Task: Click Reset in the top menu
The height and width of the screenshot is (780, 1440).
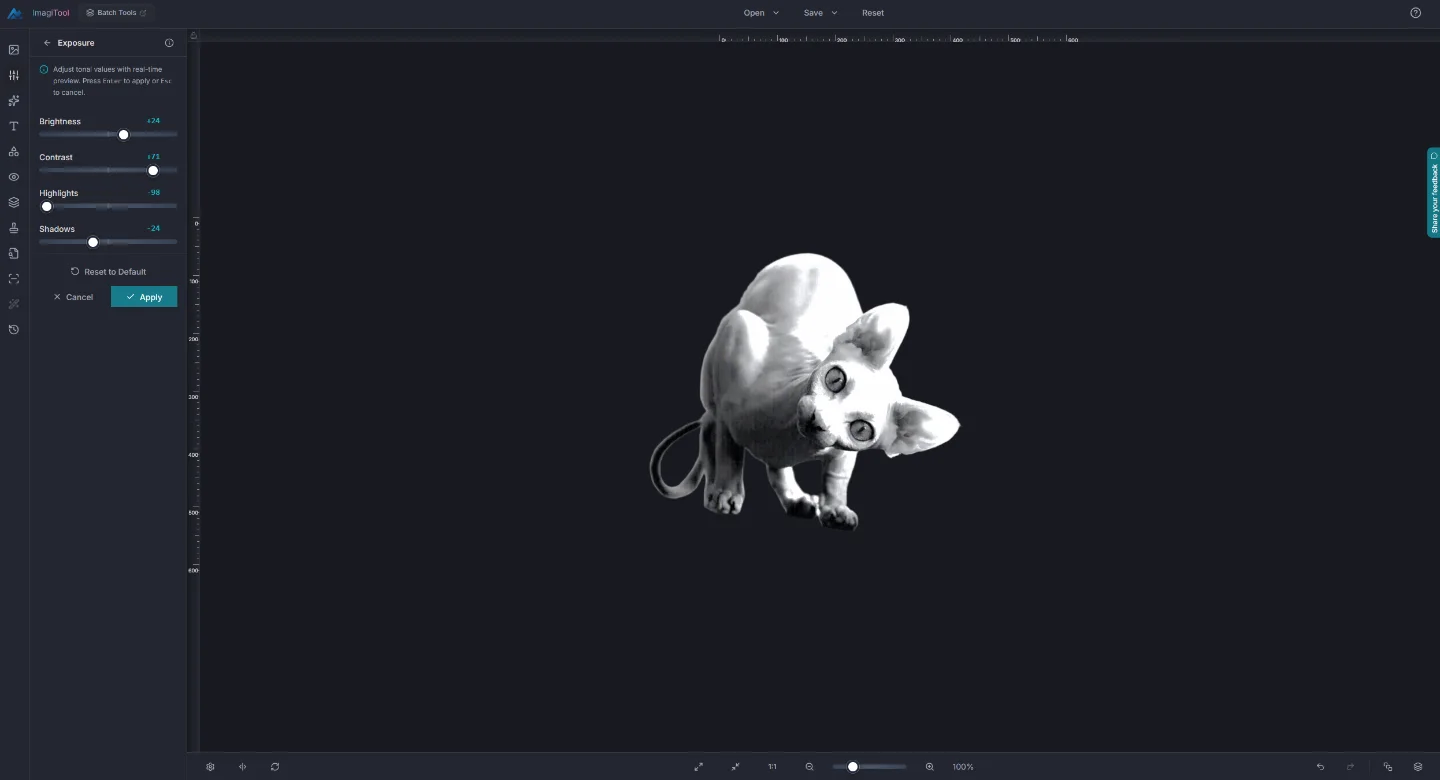Action: 873,13
